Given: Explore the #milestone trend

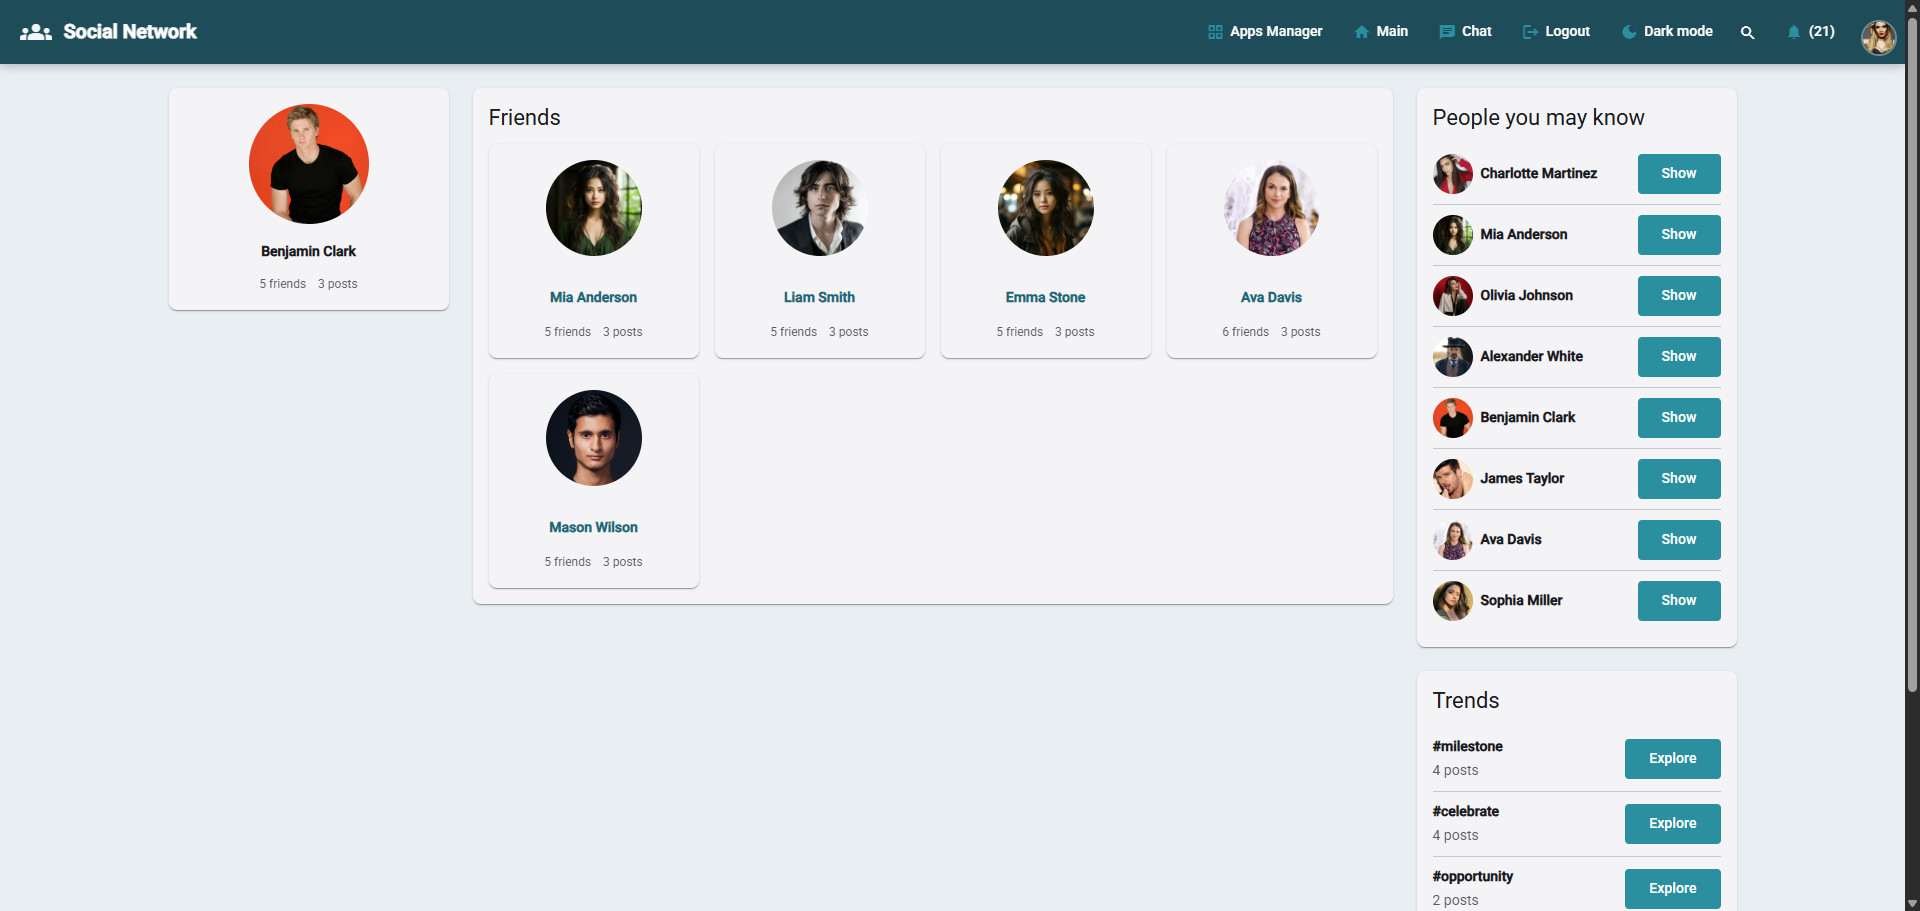Looking at the screenshot, I should click(x=1673, y=759).
